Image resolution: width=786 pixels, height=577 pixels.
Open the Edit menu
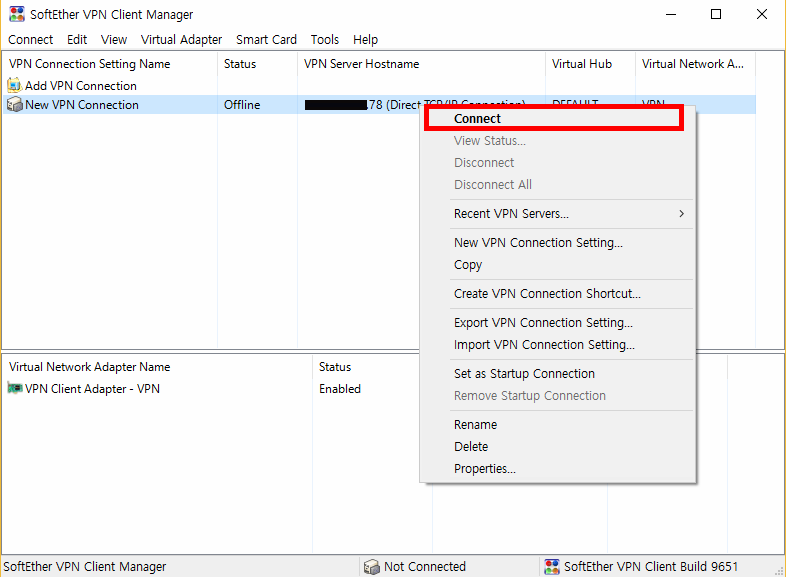[x=77, y=40]
